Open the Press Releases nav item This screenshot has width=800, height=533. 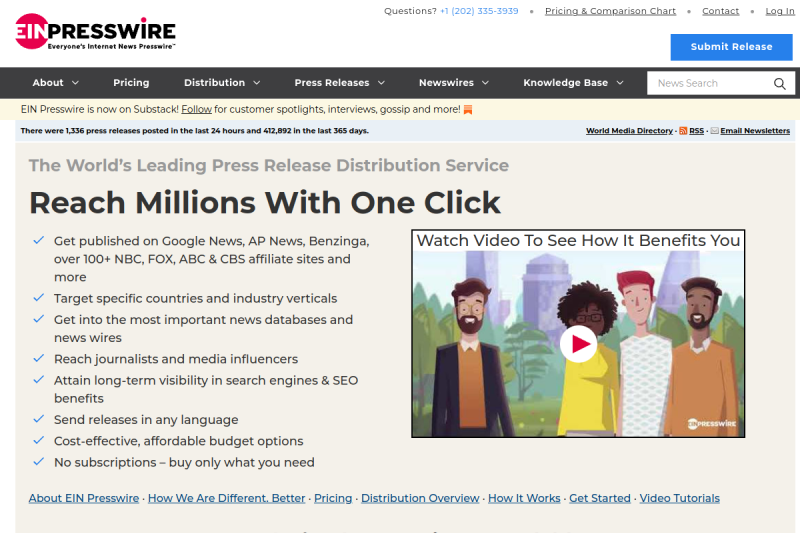[x=332, y=83]
